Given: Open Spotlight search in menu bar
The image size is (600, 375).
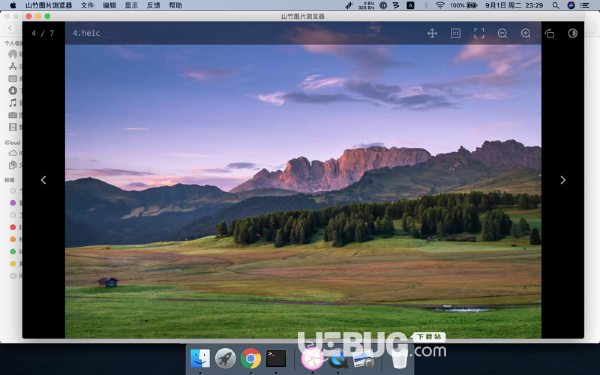Looking at the screenshot, I should pos(556,5).
